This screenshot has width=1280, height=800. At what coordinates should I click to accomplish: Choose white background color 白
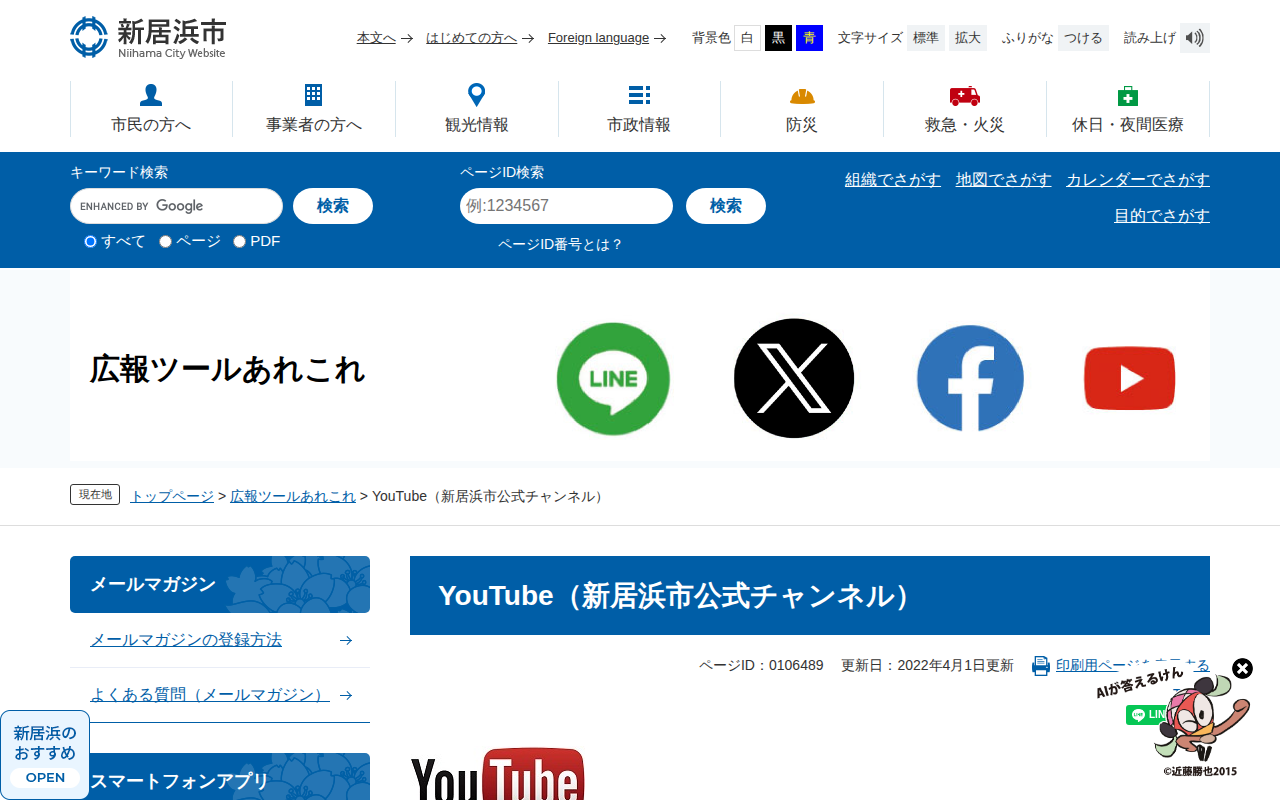click(747, 38)
